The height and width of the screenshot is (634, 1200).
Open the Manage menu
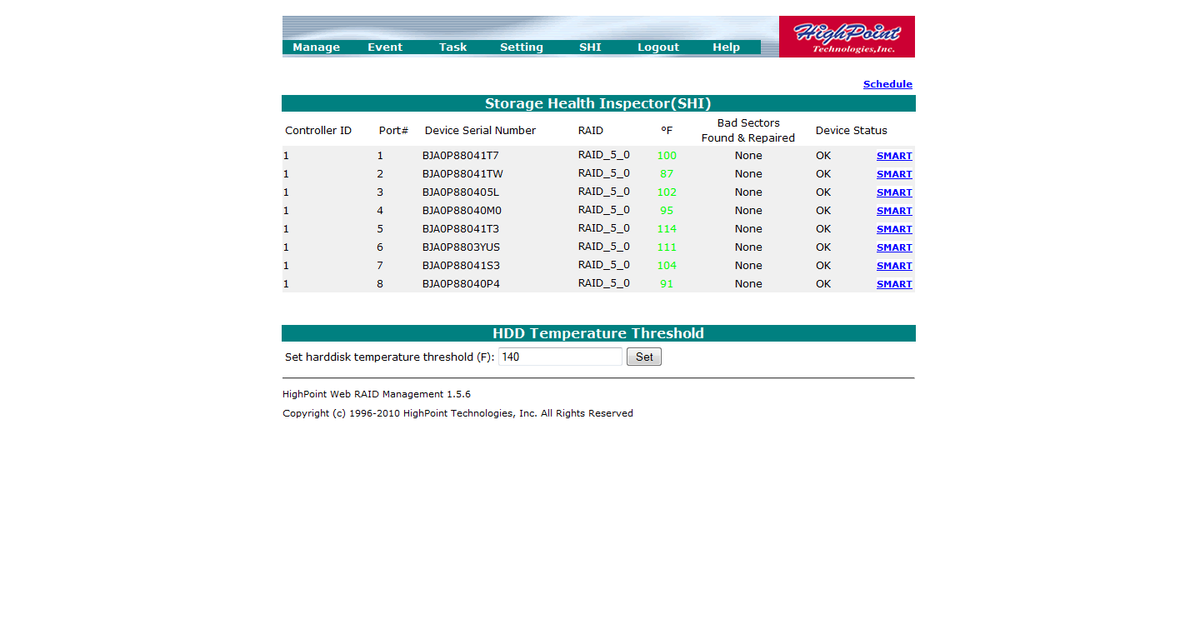pos(316,46)
